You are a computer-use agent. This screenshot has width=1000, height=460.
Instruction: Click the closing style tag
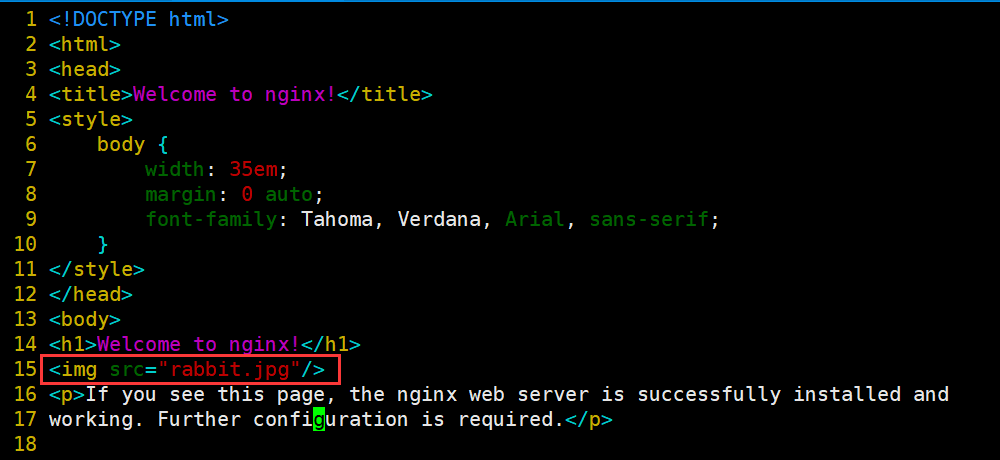(x=97, y=269)
